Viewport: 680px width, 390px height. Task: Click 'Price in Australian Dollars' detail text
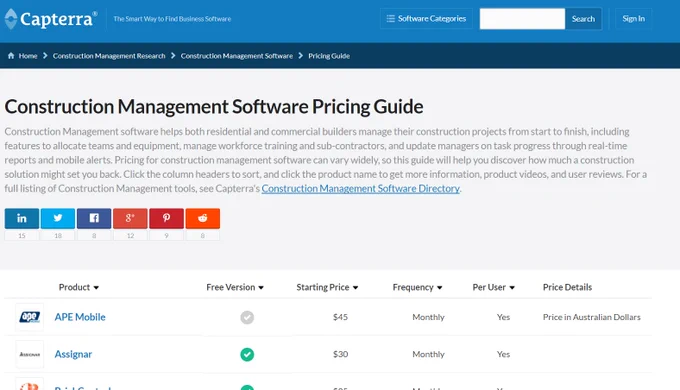click(x=592, y=317)
